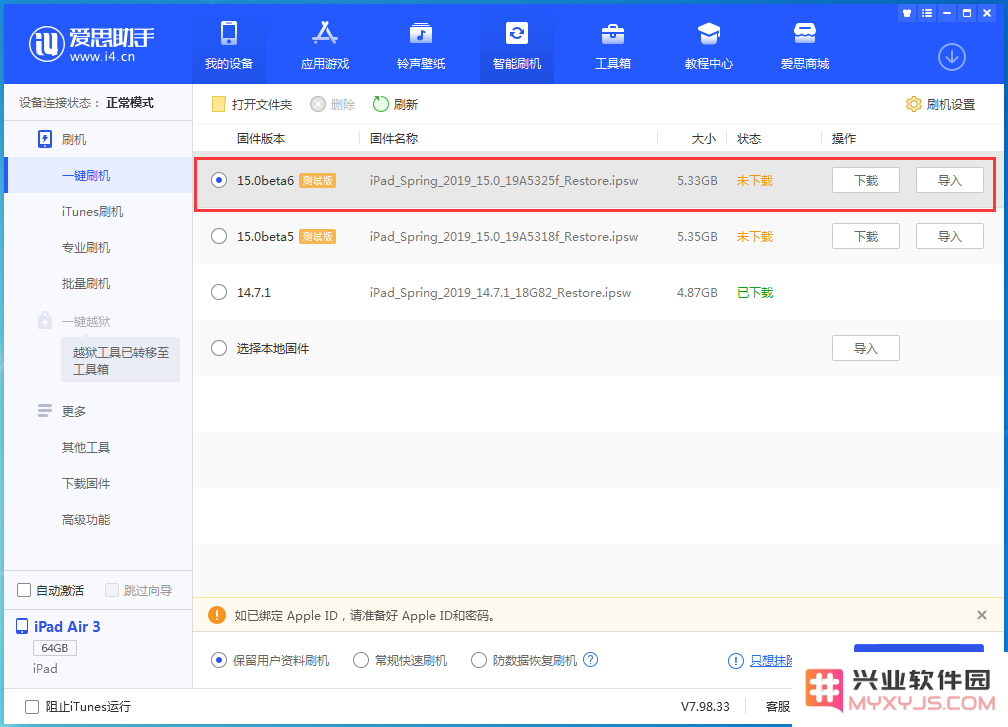Click the 一键越狱 lock icon
The height and width of the screenshot is (727, 1008).
[44, 320]
